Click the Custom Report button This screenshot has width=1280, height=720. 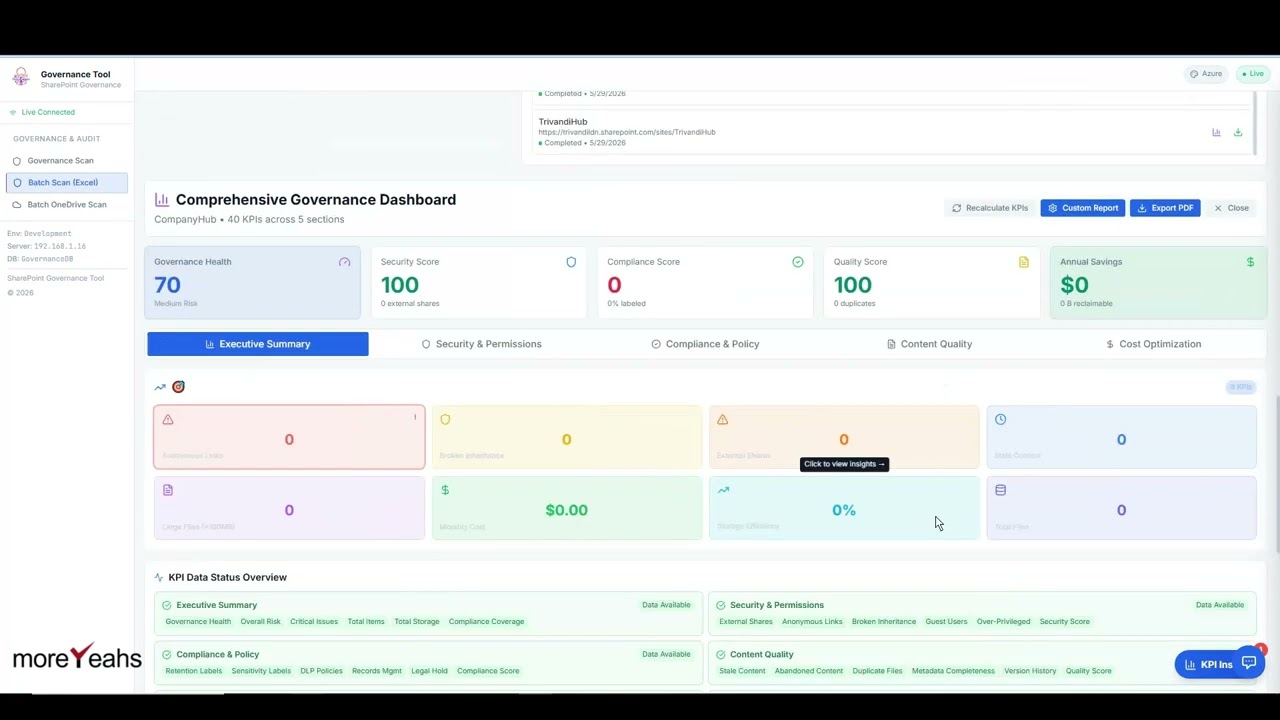(x=1083, y=208)
